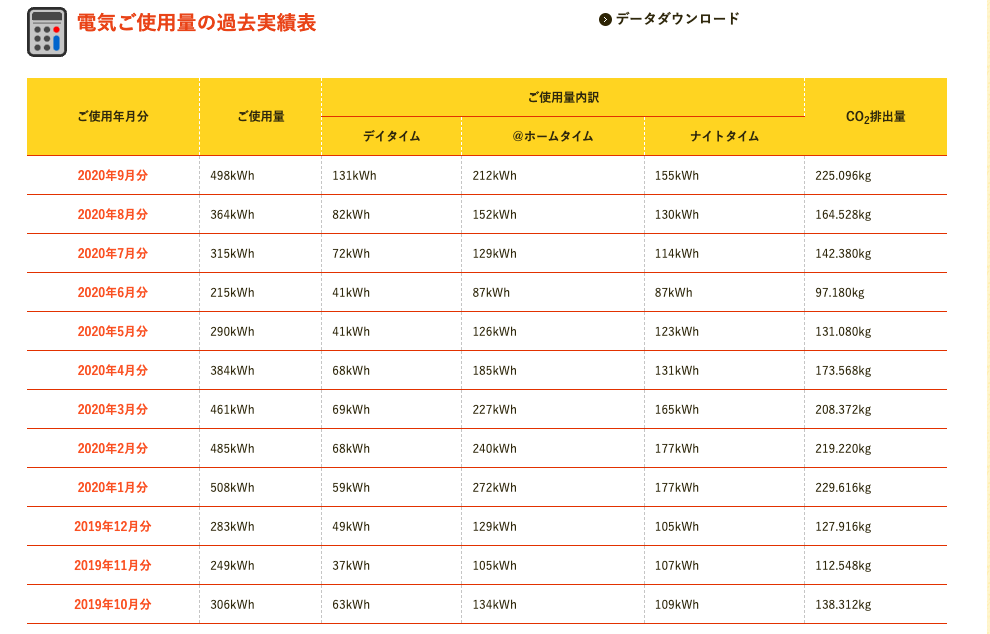Select the 112.548kg CO2 cell
Image resolution: width=990 pixels, height=634 pixels.
pos(876,566)
